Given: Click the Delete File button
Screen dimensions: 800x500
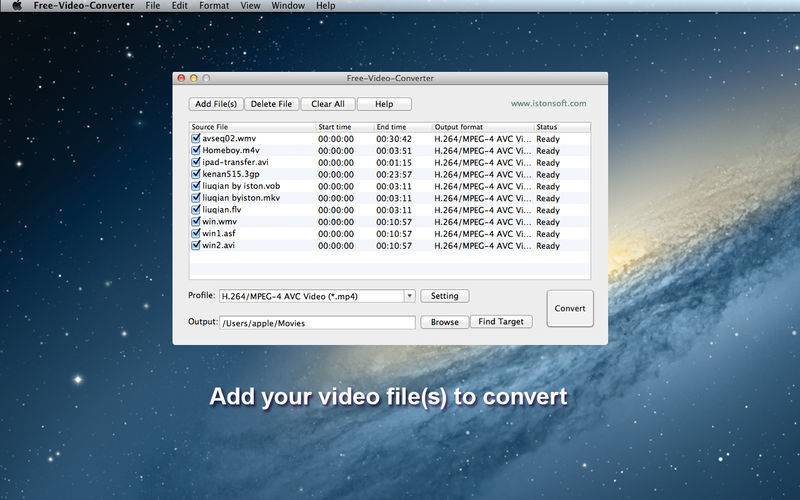Looking at the screenshot, I should (271, 104).
